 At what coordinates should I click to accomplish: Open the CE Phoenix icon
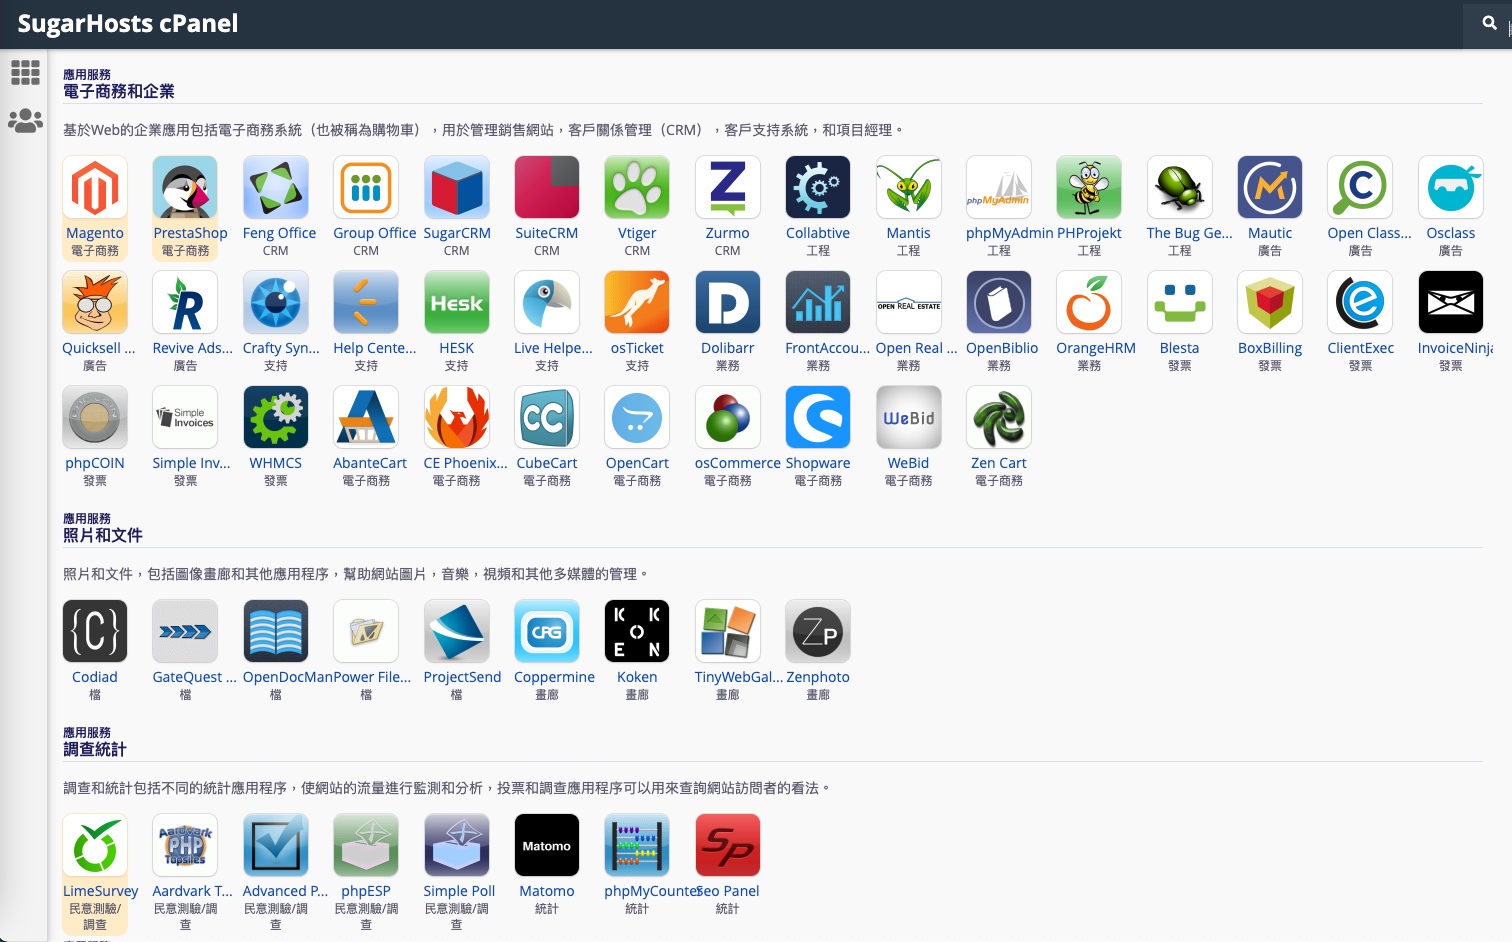click(457, 417)
